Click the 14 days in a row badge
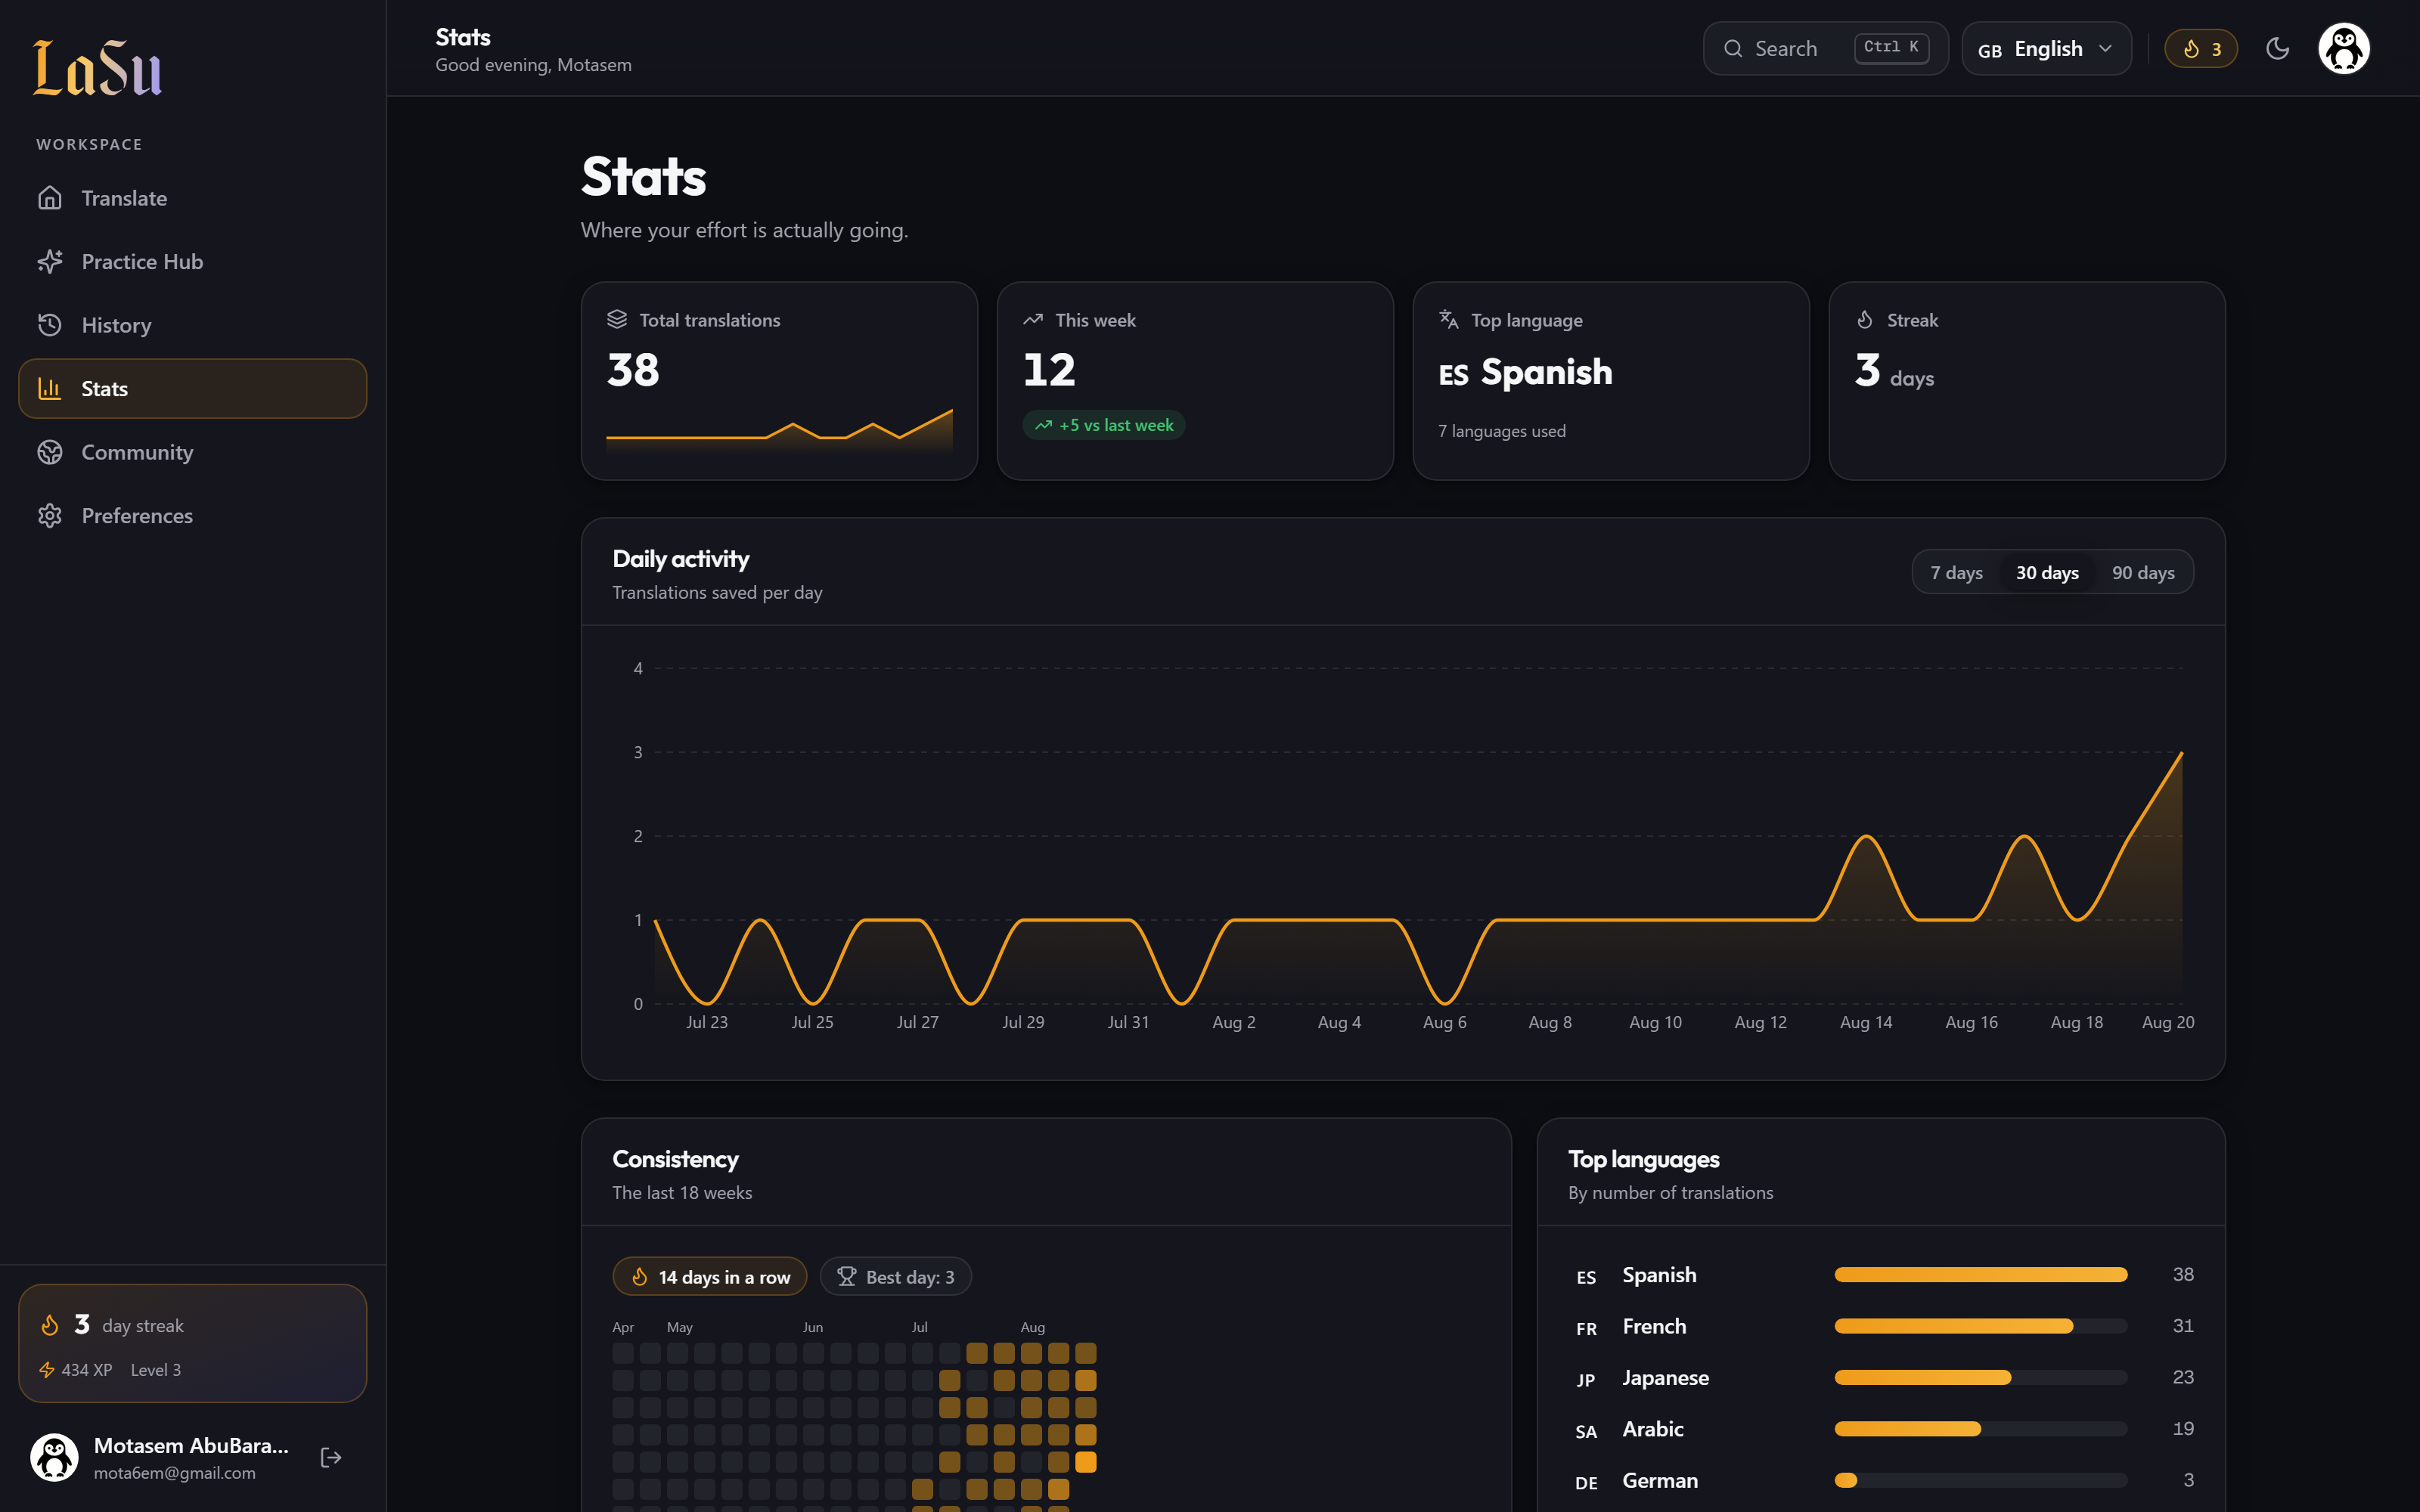 pos(709,1277)
